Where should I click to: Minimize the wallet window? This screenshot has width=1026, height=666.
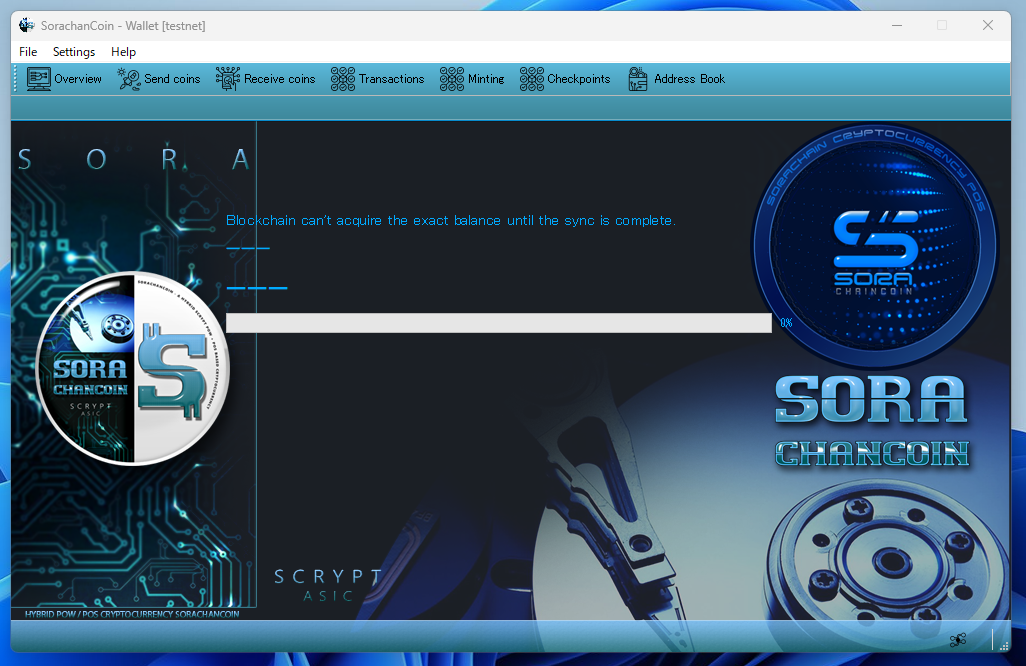895,26
